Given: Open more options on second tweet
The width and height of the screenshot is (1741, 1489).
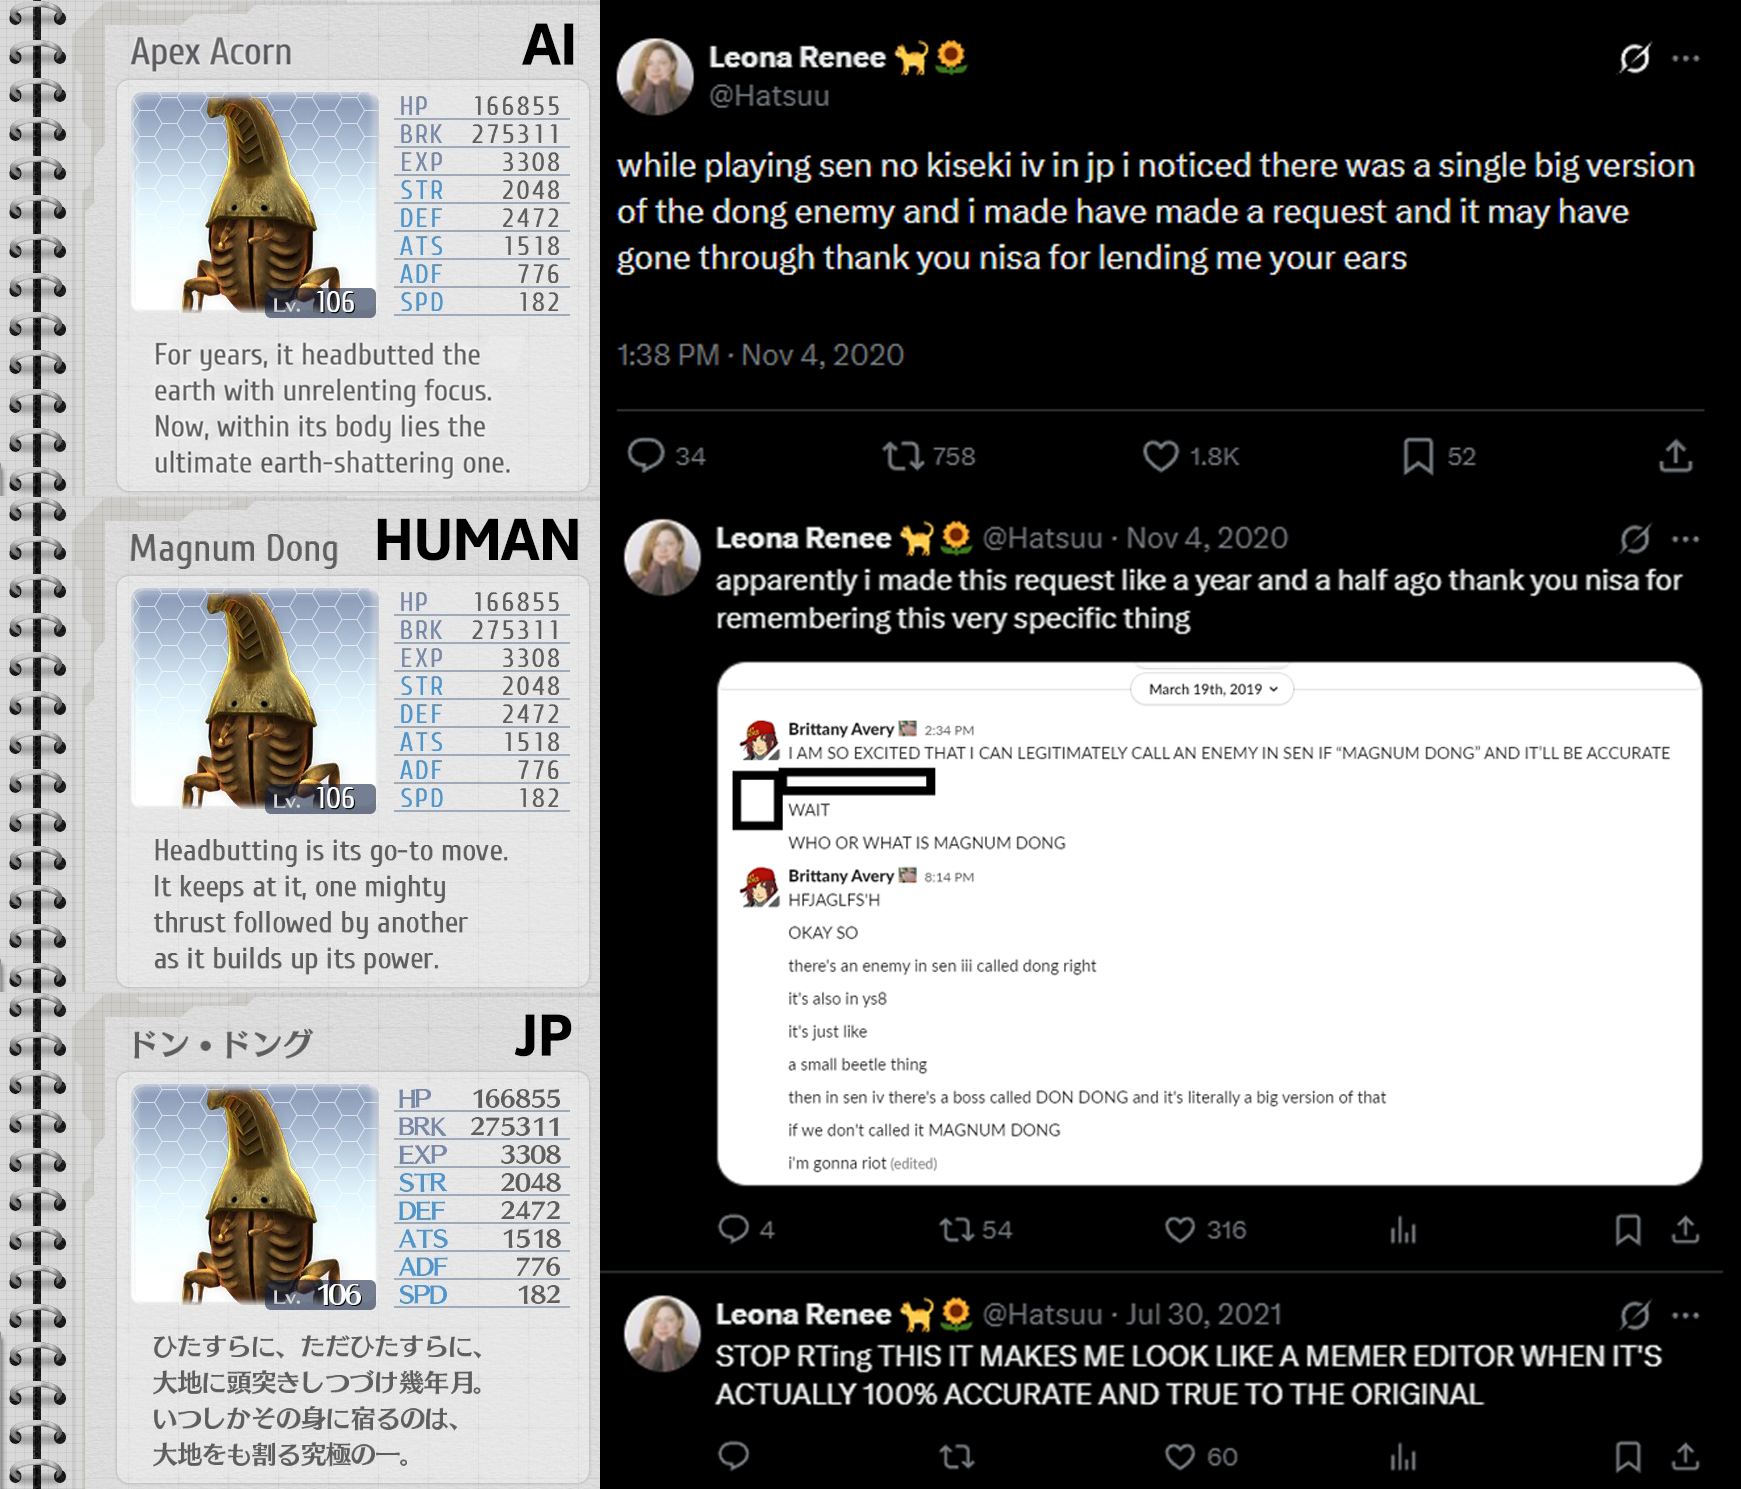Looking at the screenshot, I should [x=1686, y=539].
